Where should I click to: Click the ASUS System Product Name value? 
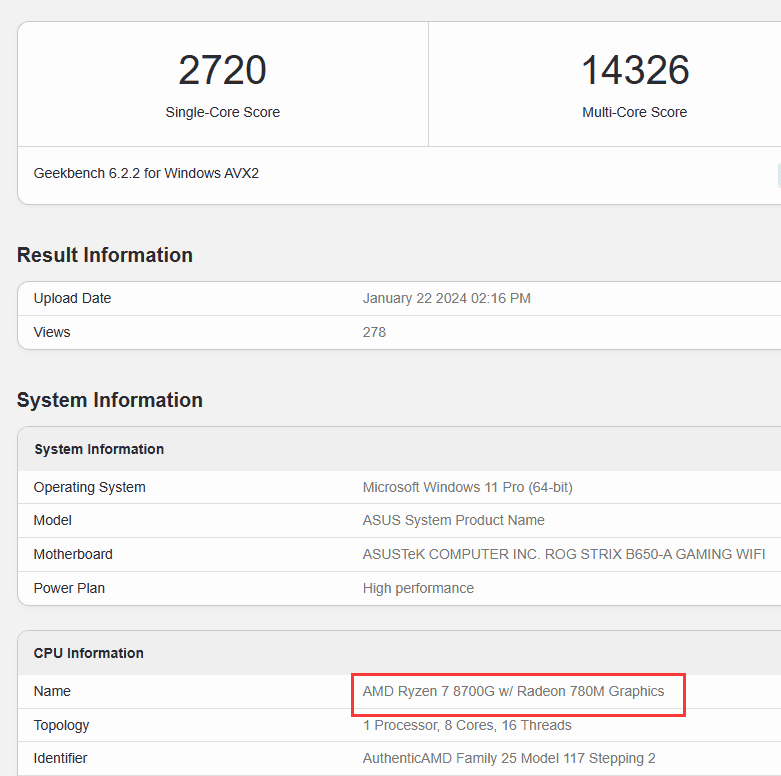point(453,520)
